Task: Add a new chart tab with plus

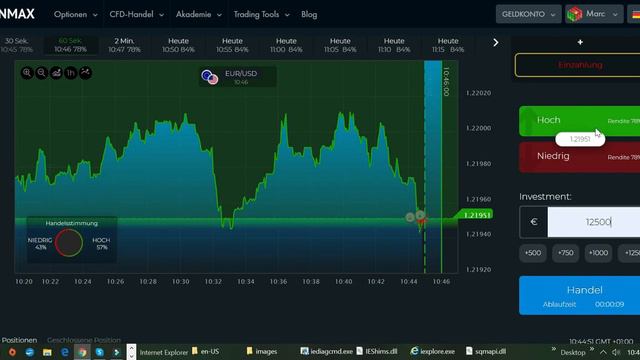Action: 580,42
